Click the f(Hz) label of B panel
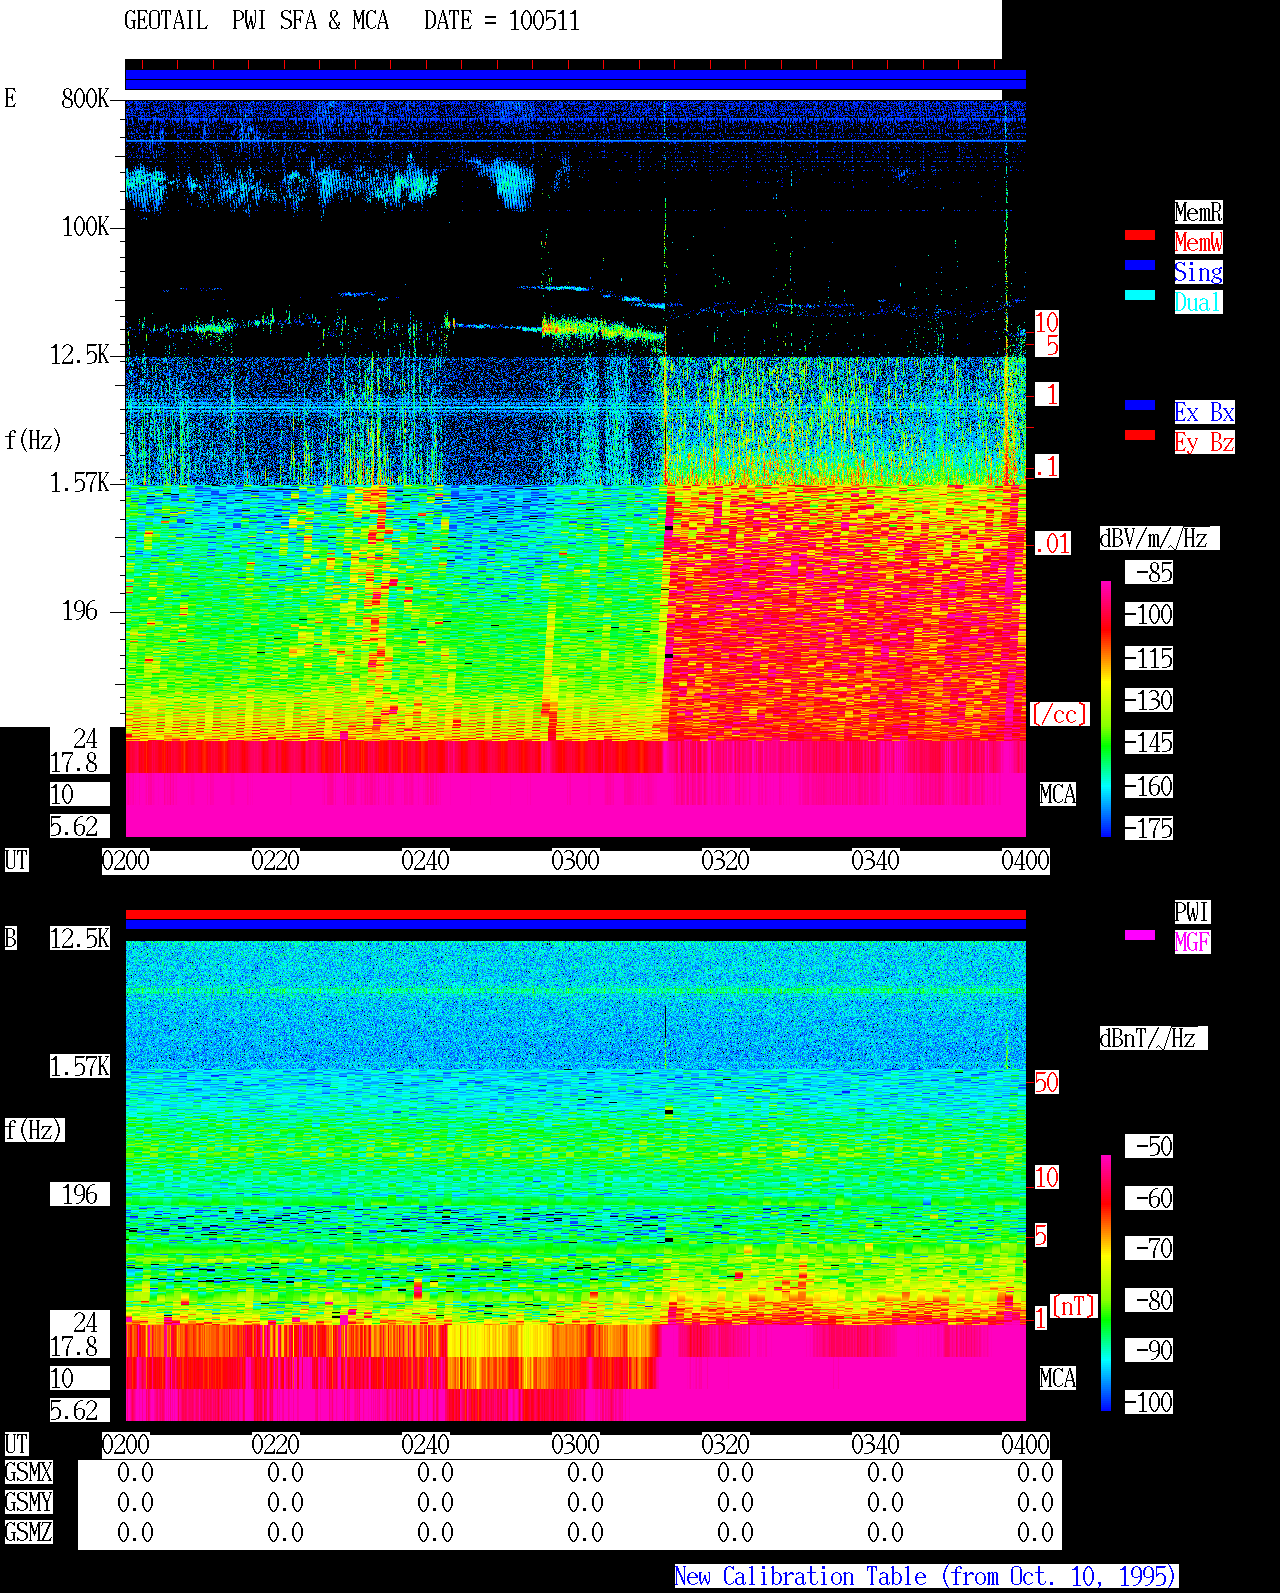This screenshot has height=1593, width=1280. [34, 1130]
